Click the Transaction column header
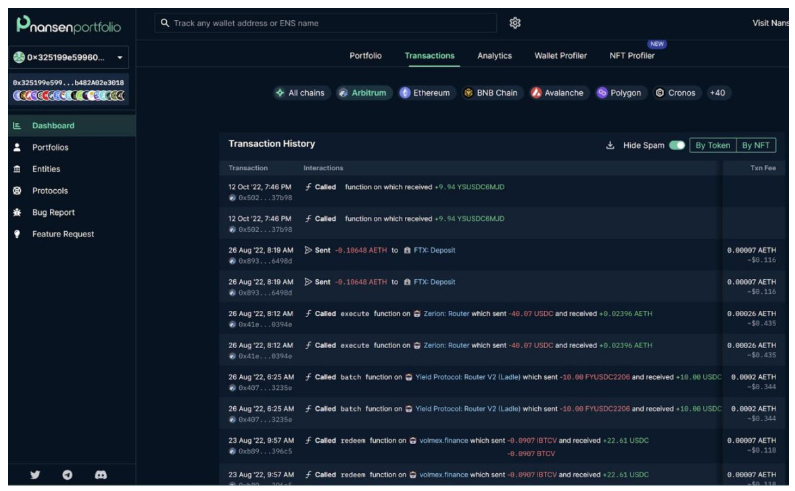 pos(248,168)
